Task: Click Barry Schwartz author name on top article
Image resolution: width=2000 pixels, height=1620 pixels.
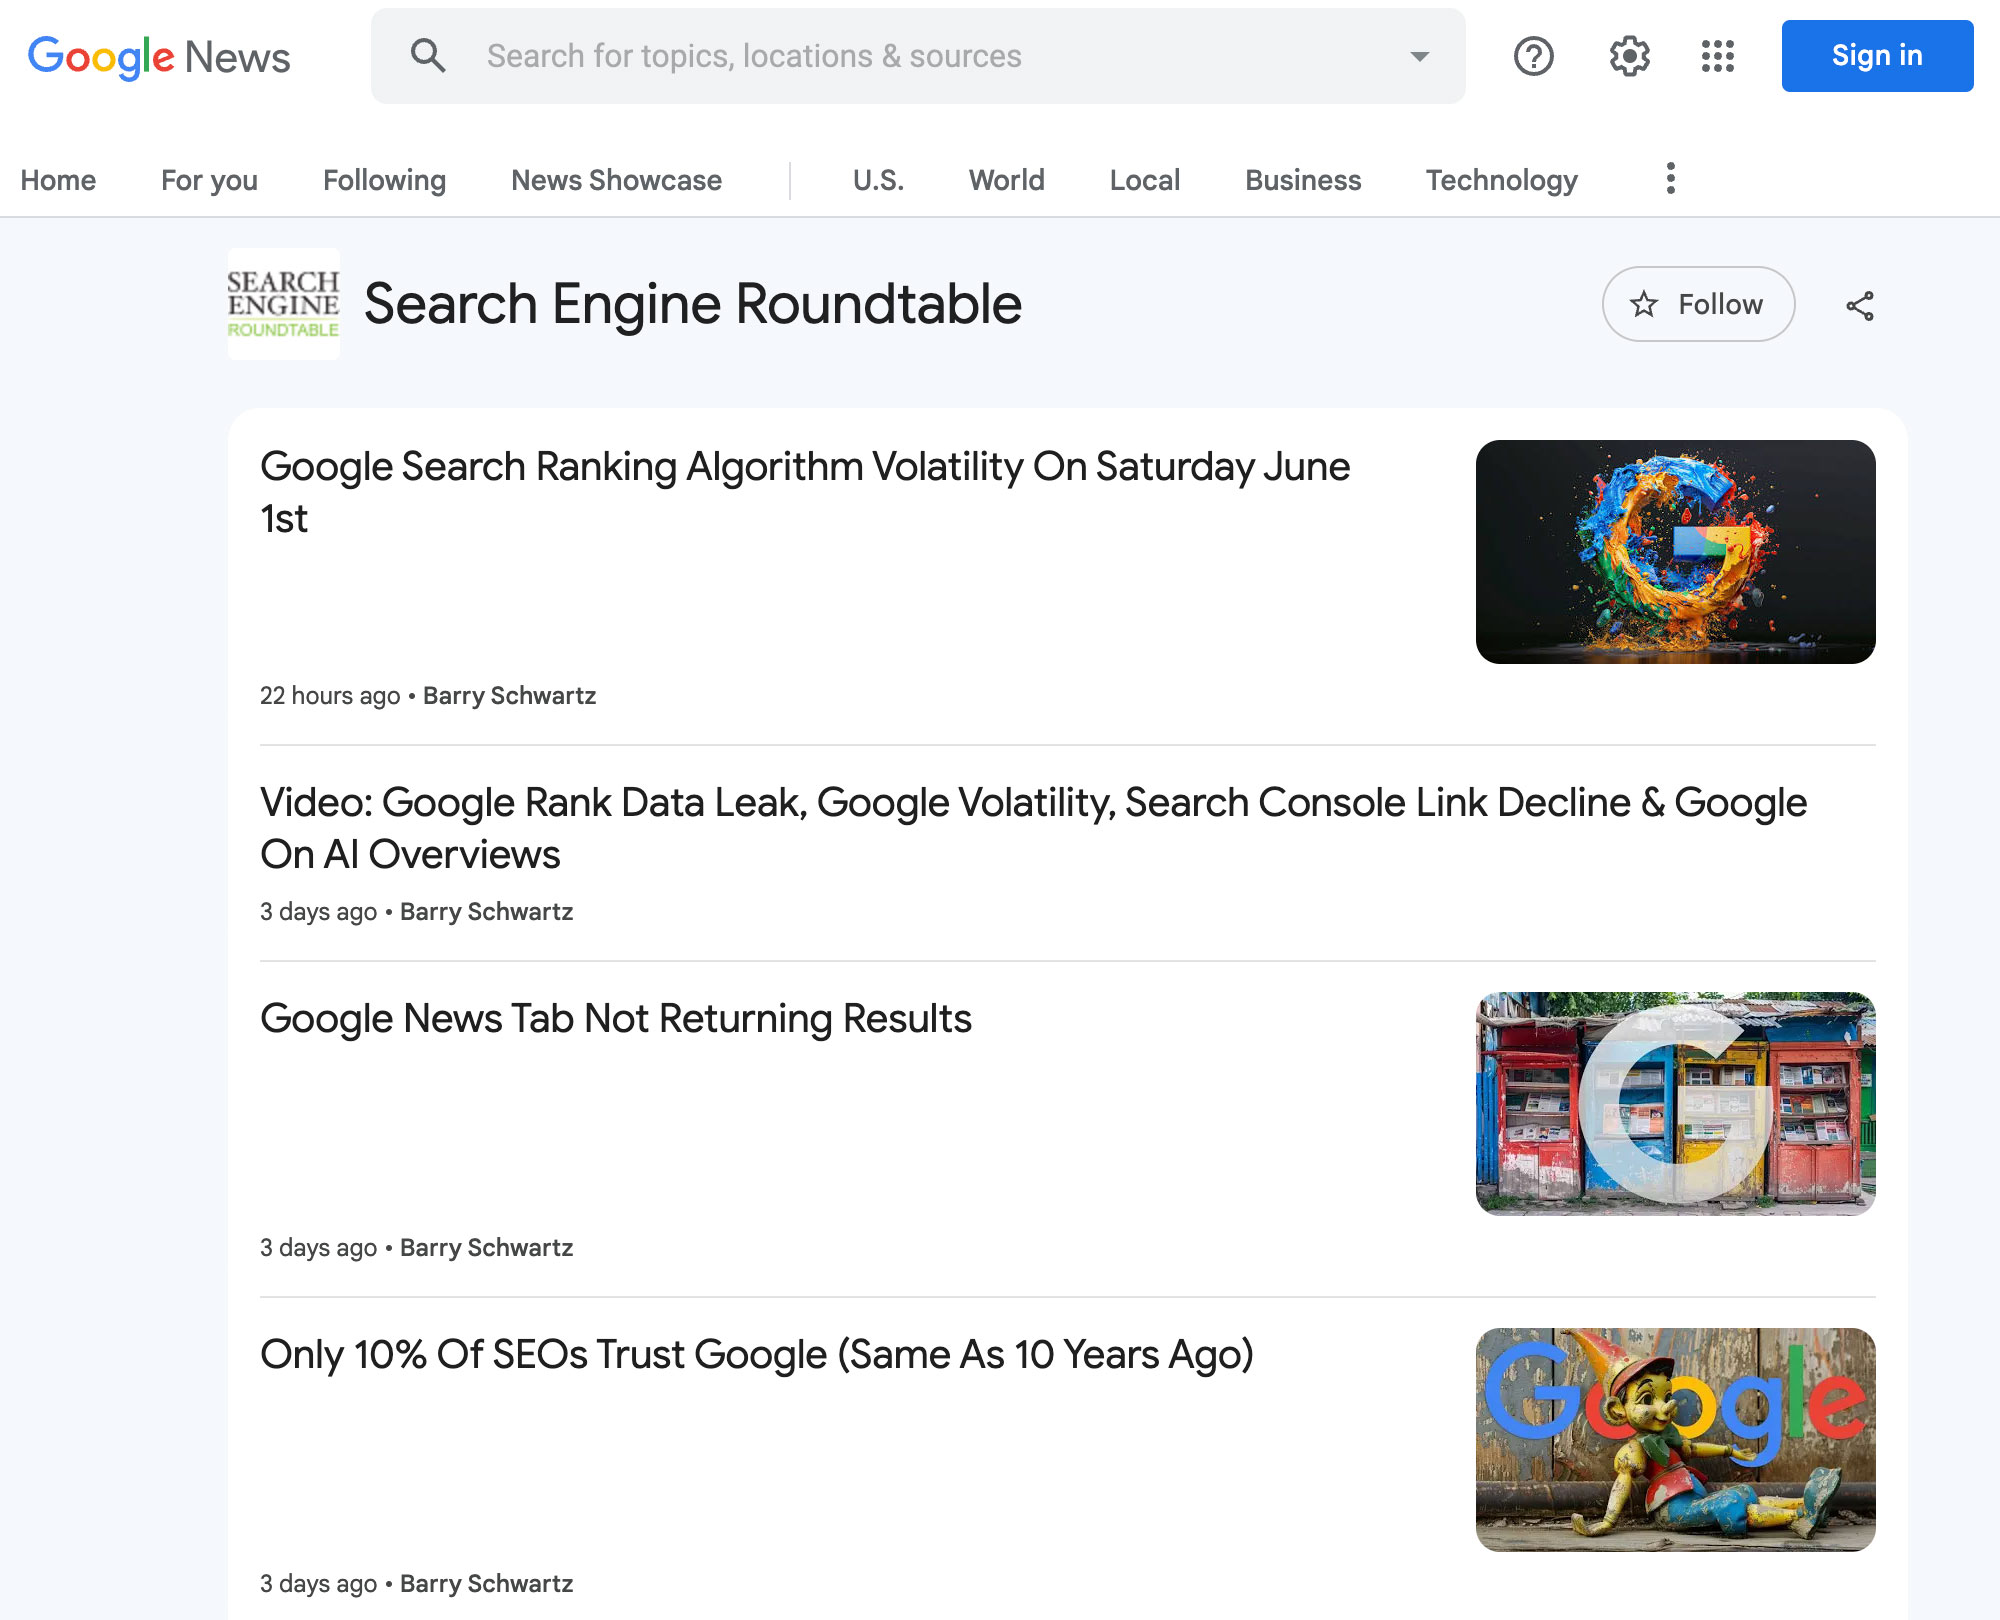Action: point(508,695)
